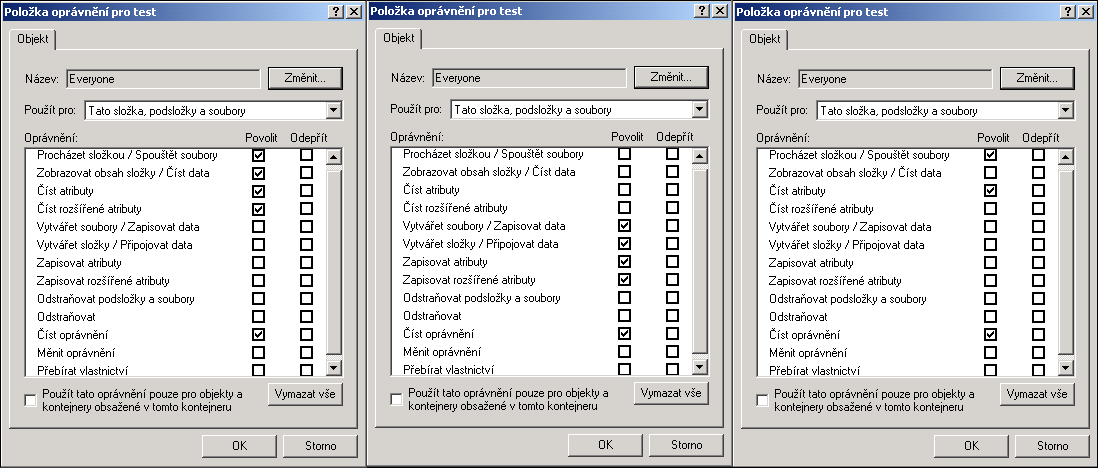
Task: Click scroll-up arrow of right dialog permissions list
Action: [1066, 157]
